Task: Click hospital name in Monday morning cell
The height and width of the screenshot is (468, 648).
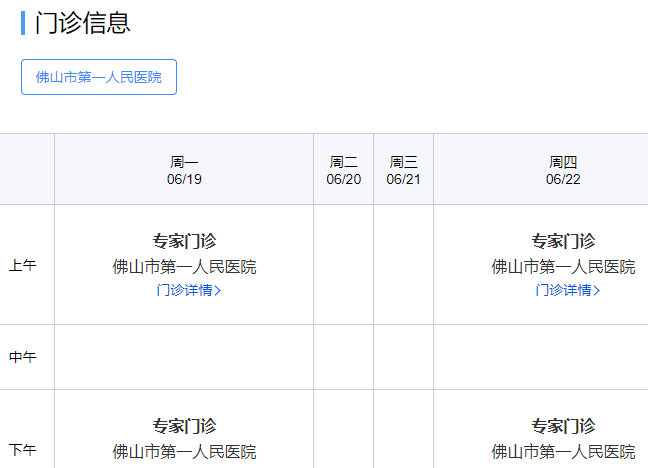Action: [184, 267]
